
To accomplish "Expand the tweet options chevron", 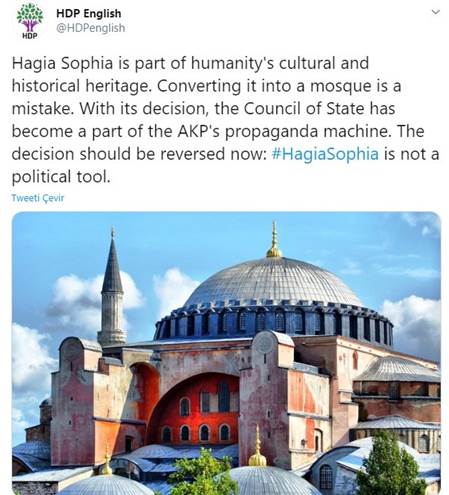I will tap(435, 12).
